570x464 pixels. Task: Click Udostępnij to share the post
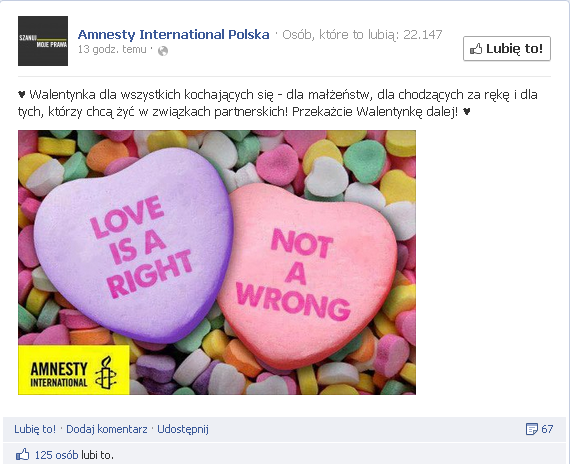(x=183, y=429)
